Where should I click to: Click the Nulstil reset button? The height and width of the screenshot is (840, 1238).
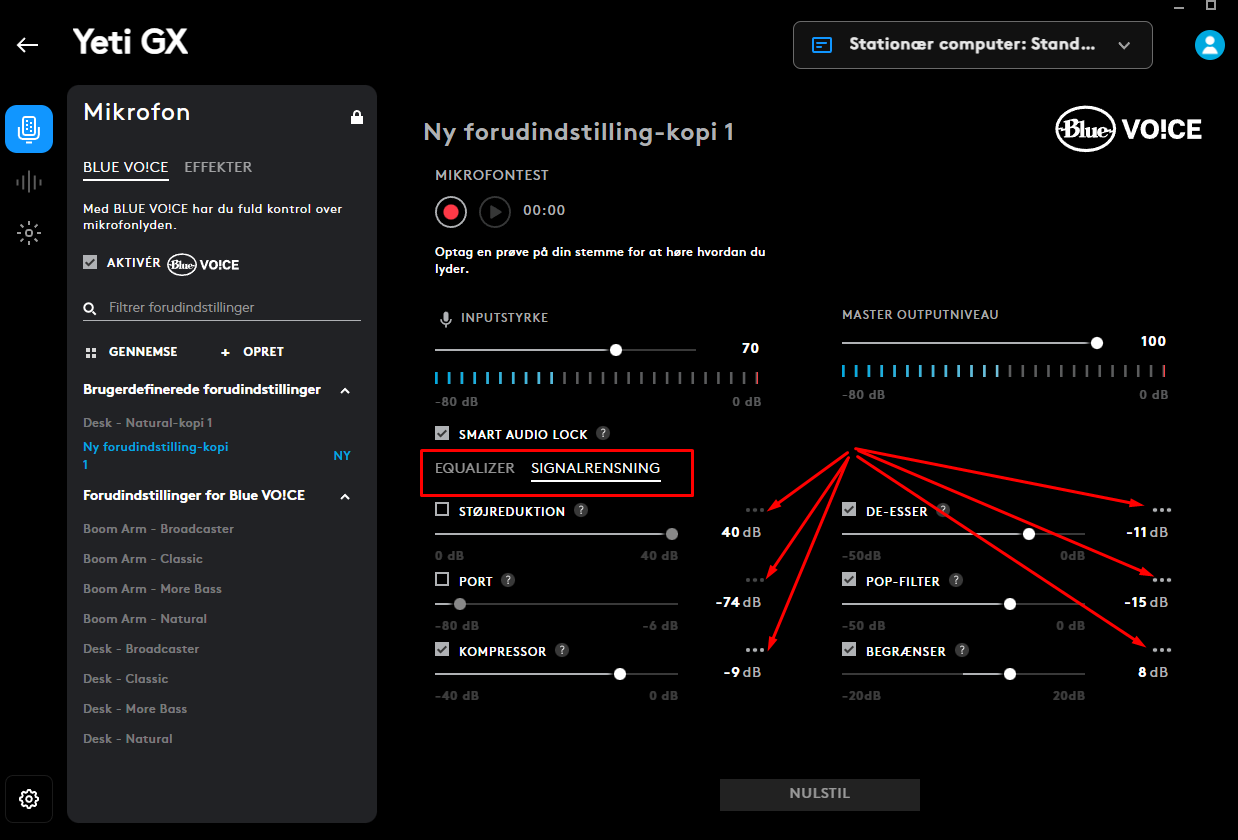820,794
